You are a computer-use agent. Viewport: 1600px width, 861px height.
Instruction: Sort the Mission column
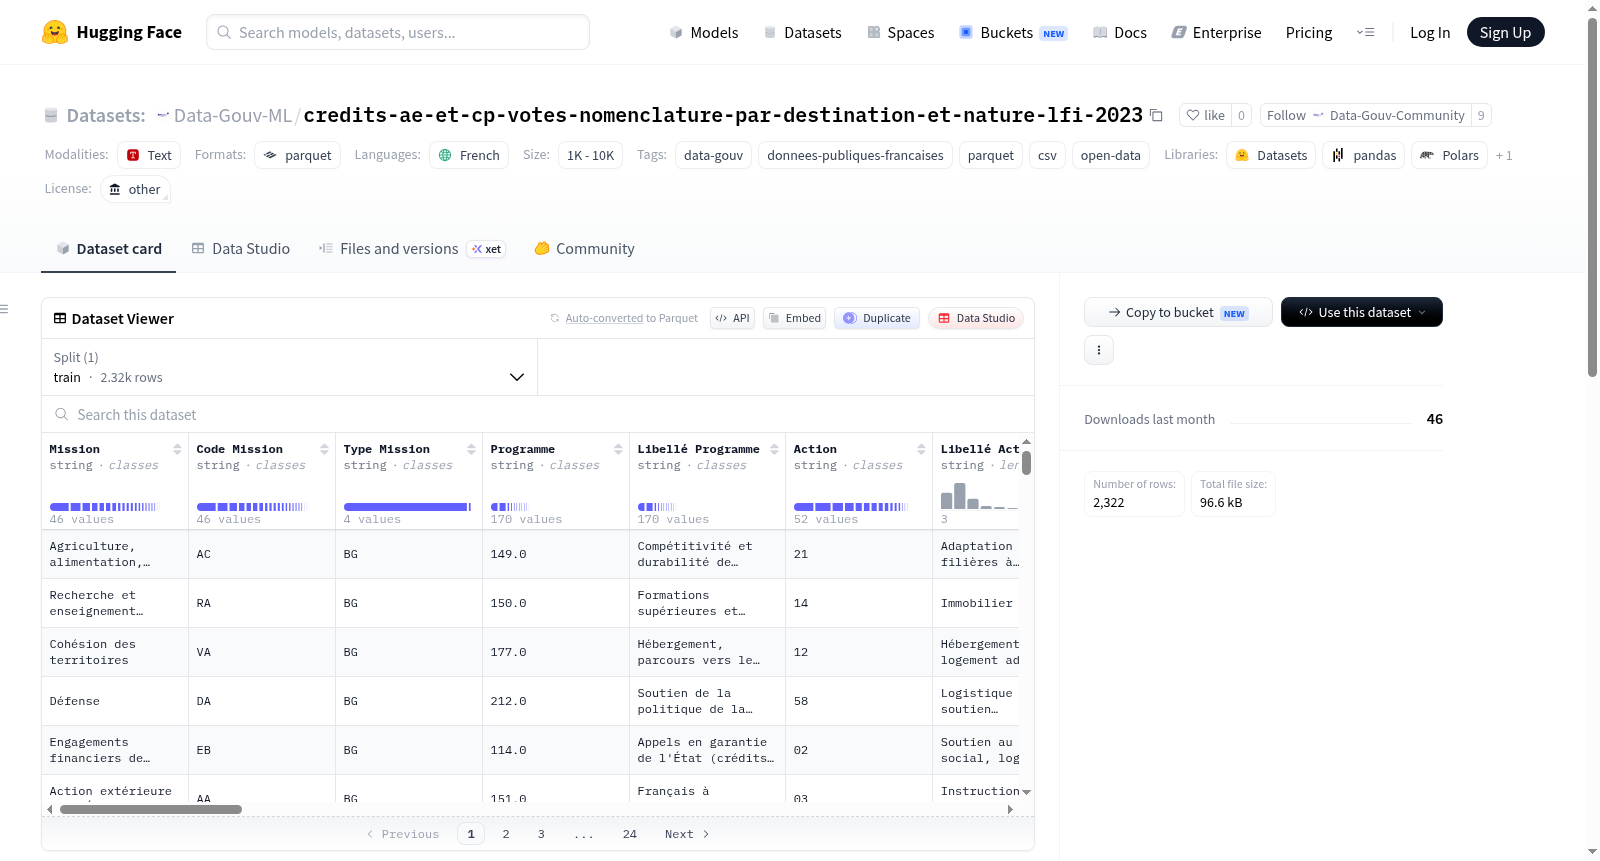pos(177,449)
